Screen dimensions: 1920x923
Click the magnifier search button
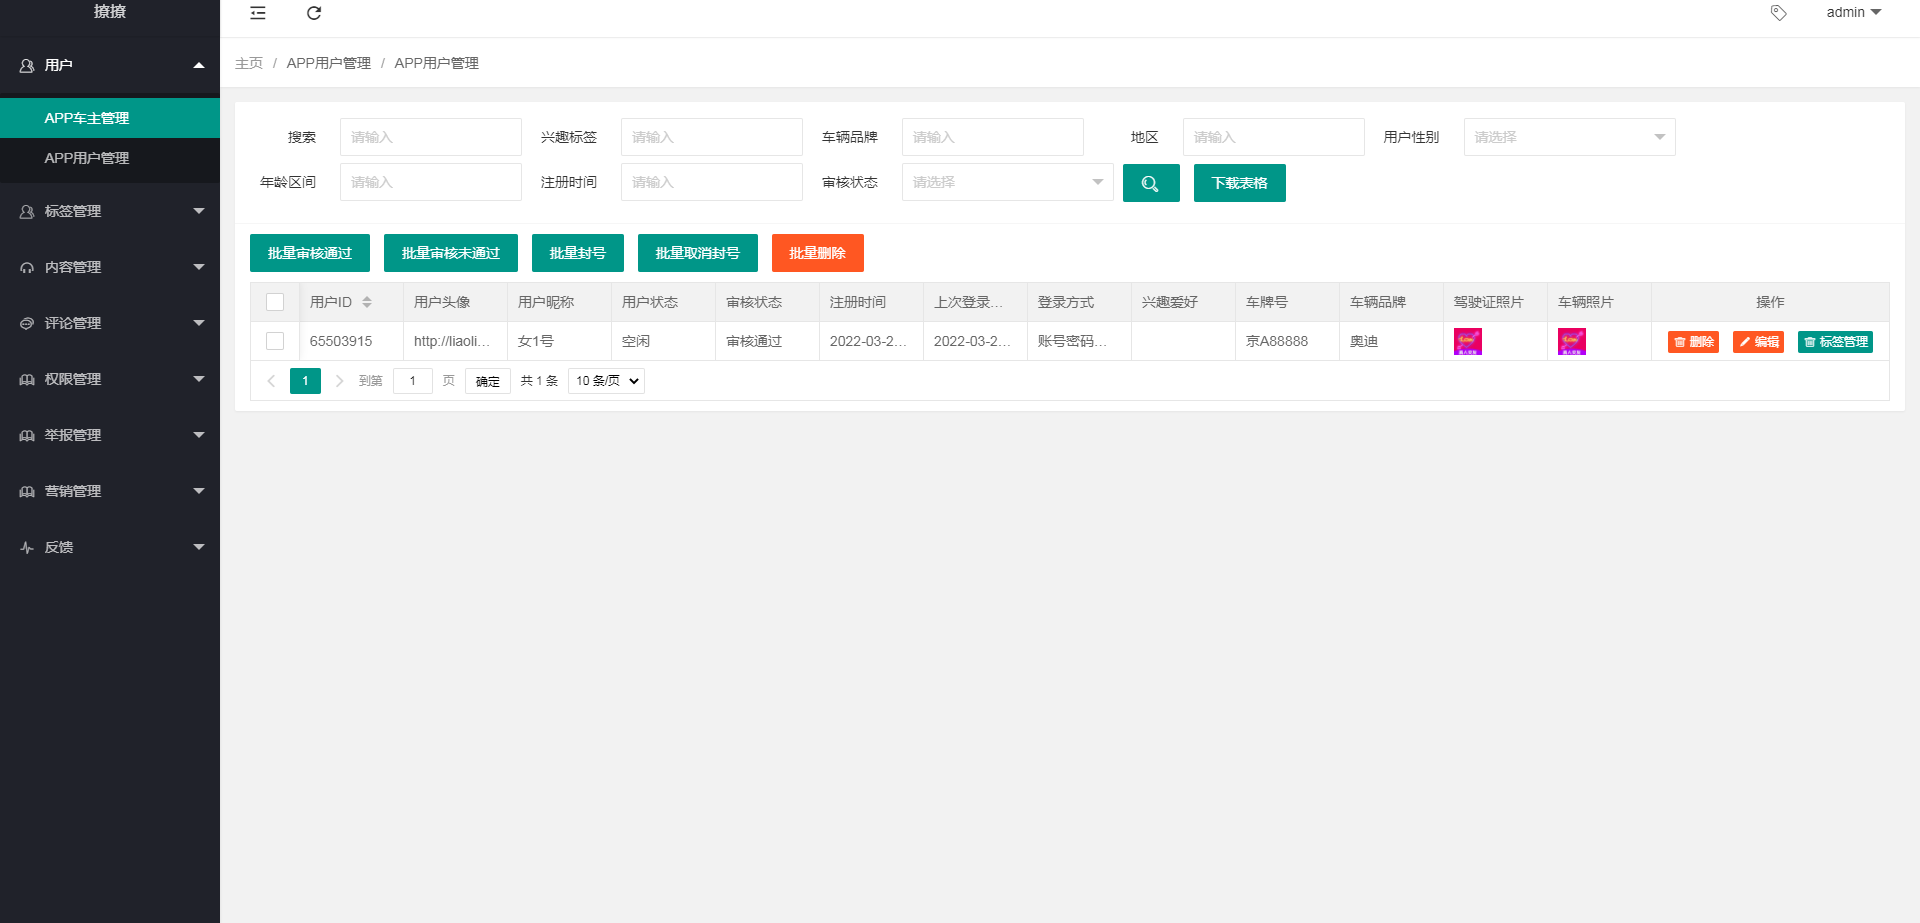(x=1150, y=183)
